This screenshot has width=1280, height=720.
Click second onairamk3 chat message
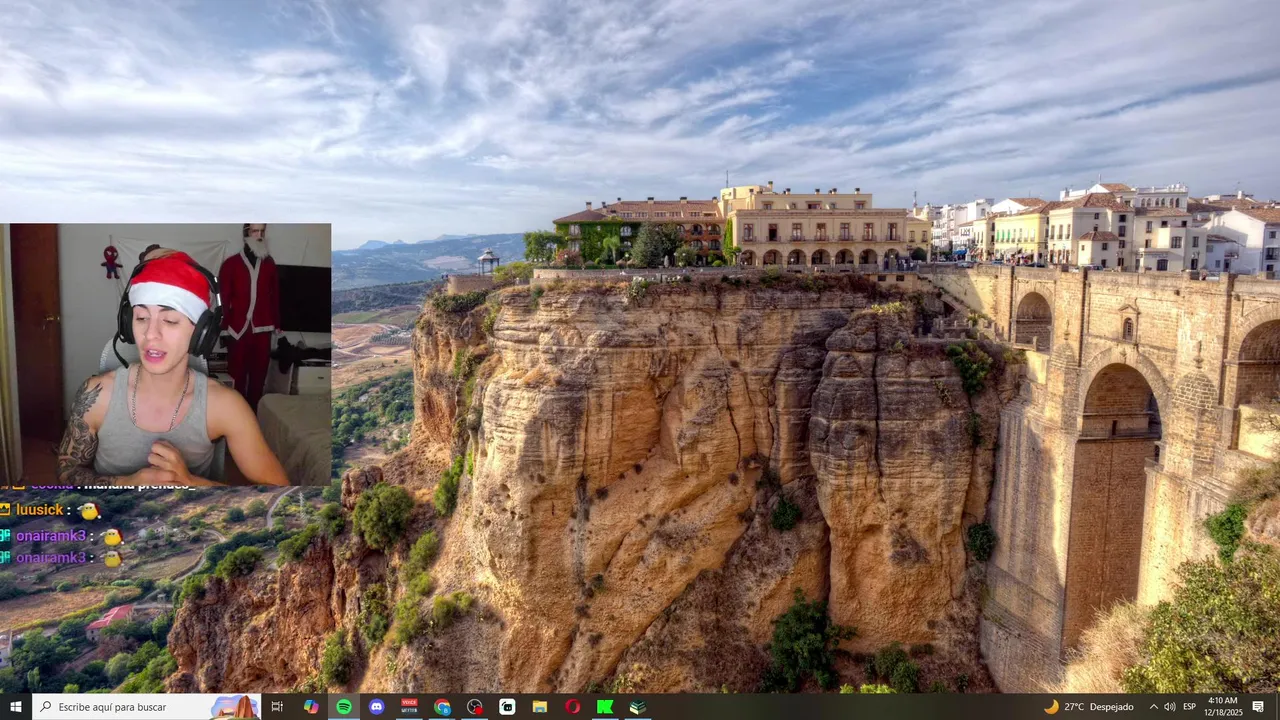tap(61, 558)
